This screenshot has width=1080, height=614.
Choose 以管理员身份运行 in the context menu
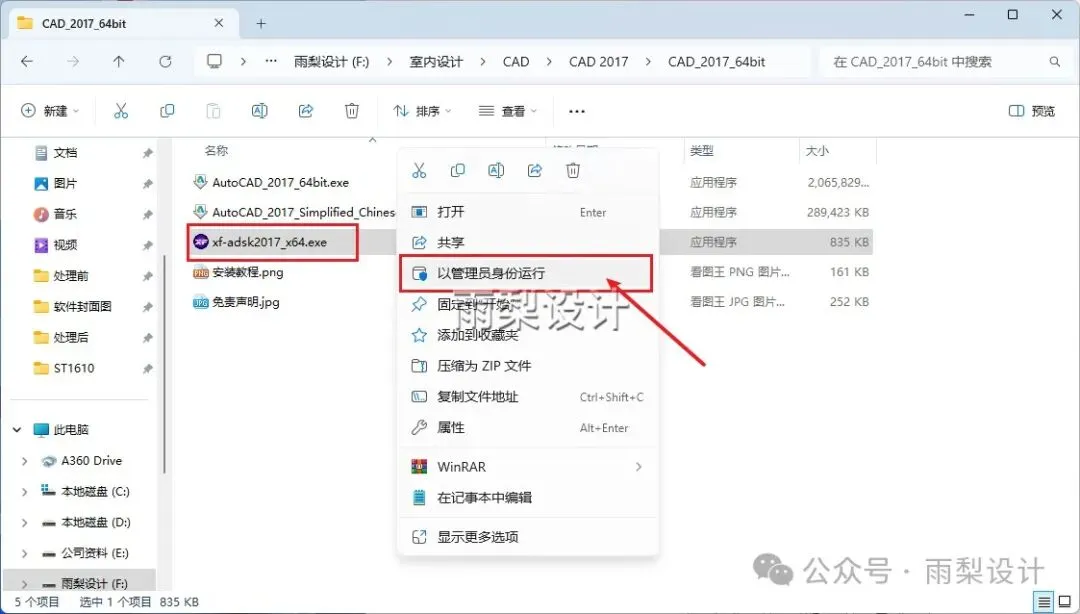528,274
